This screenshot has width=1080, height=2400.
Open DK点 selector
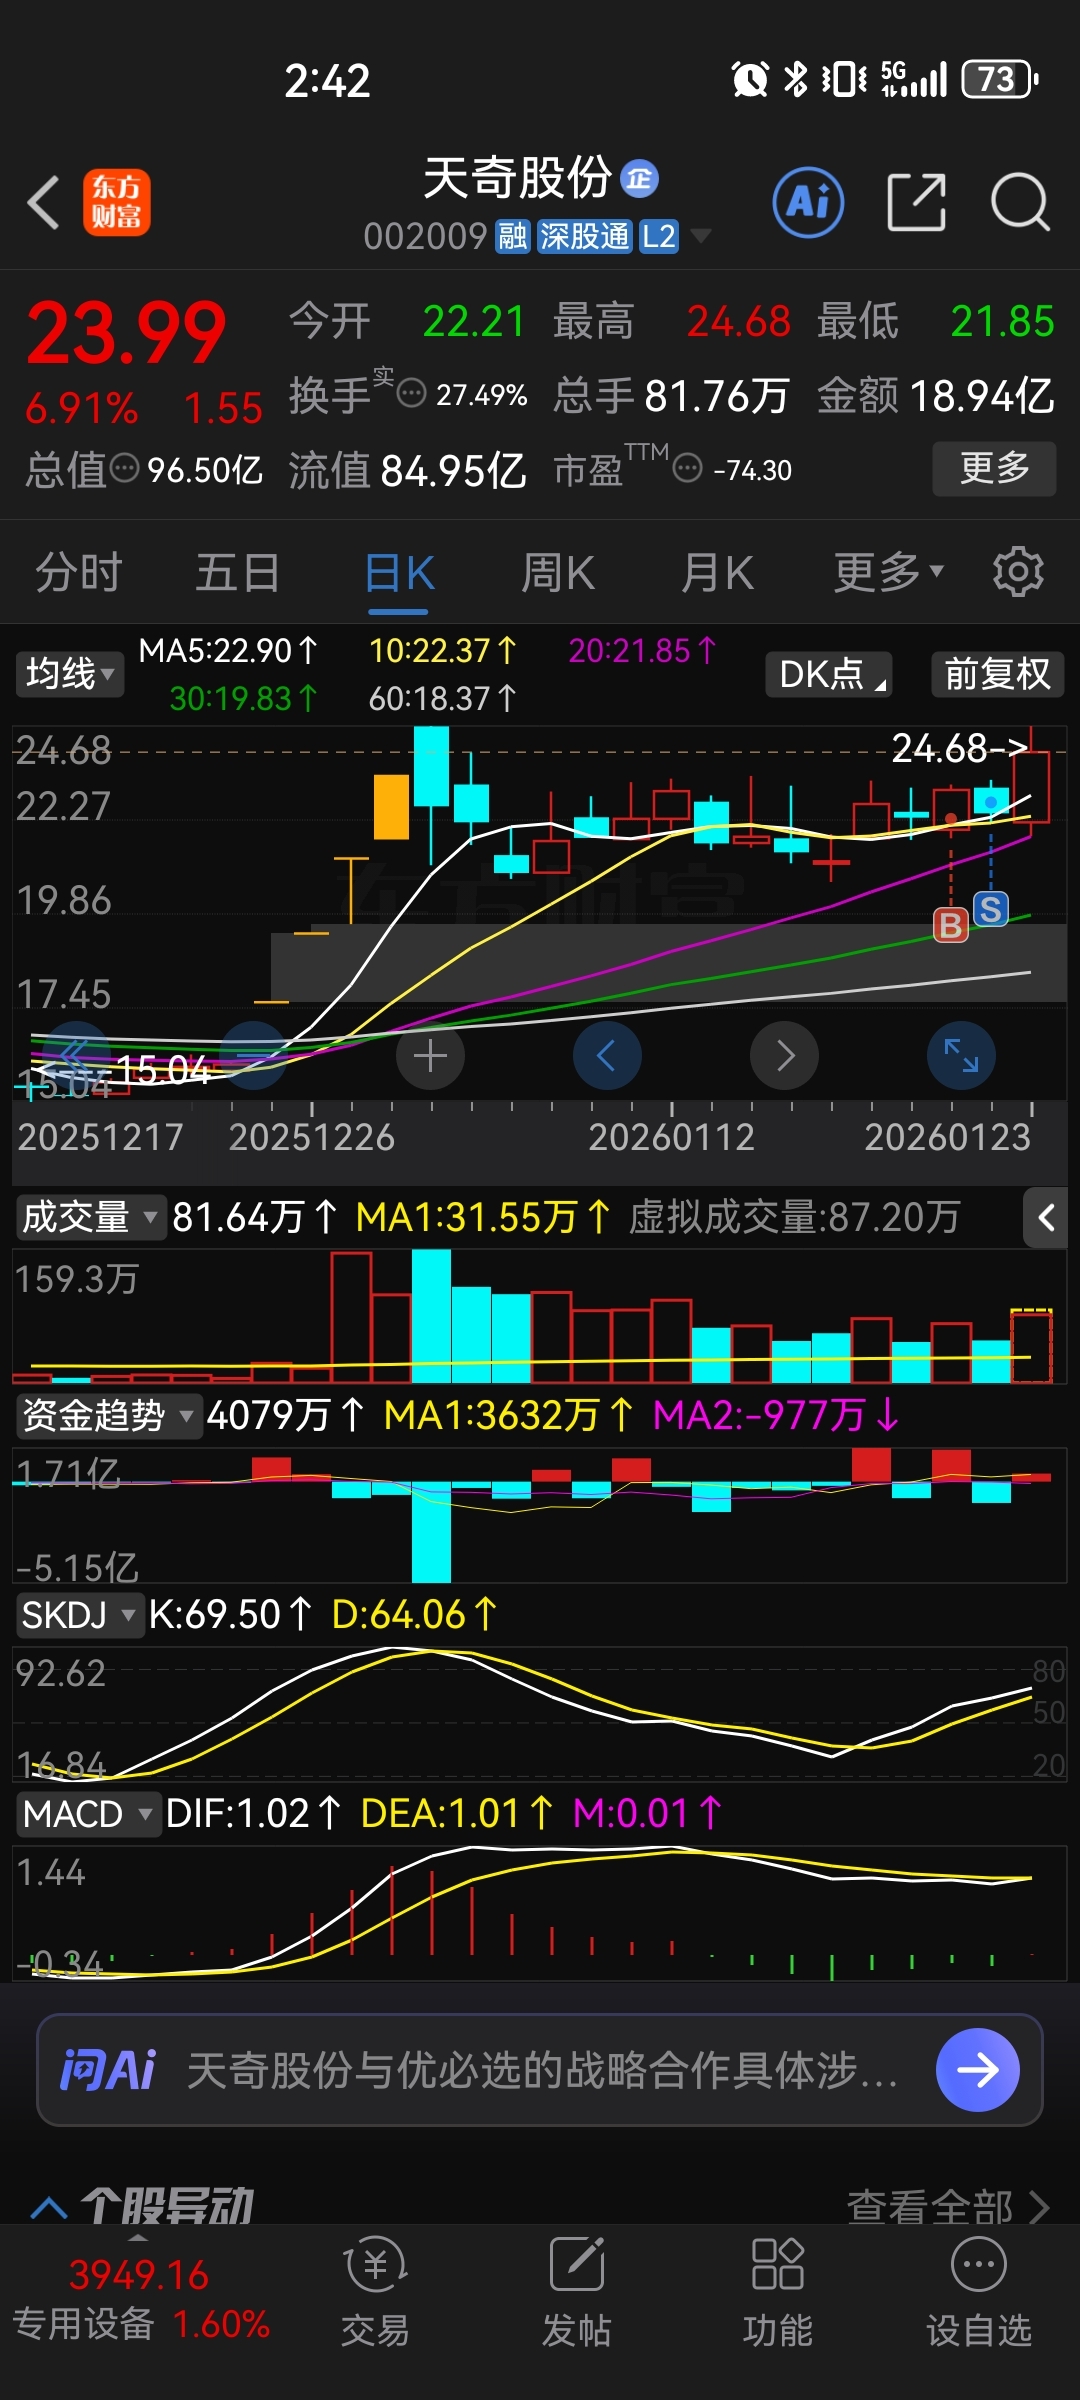point(829,674)
